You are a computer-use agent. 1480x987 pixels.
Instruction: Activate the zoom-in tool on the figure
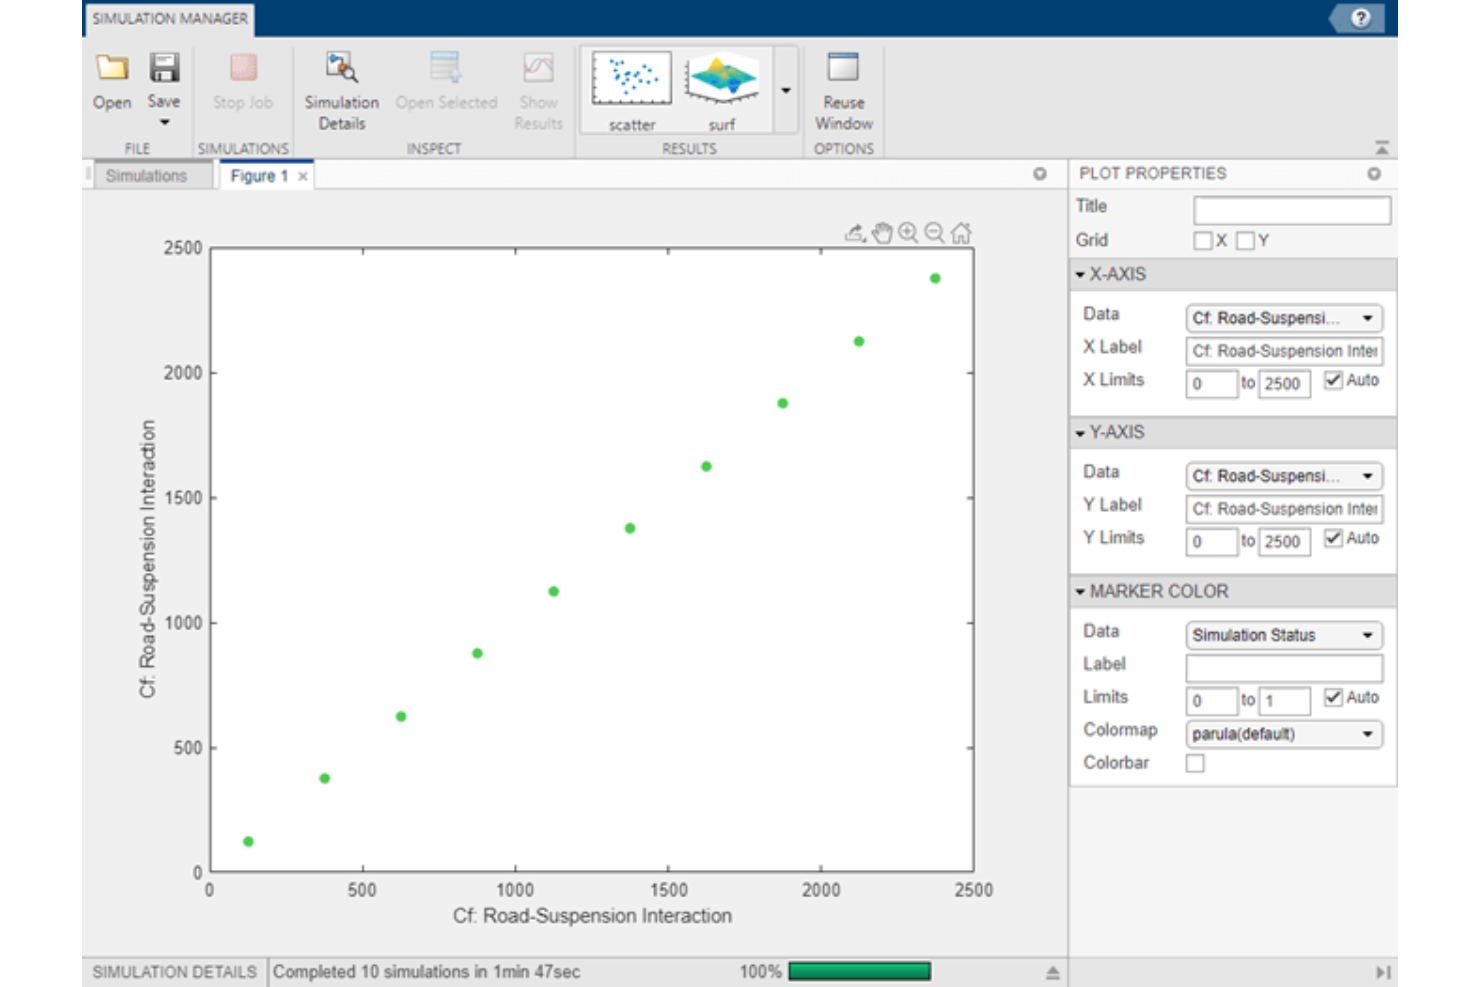[906, 232]
